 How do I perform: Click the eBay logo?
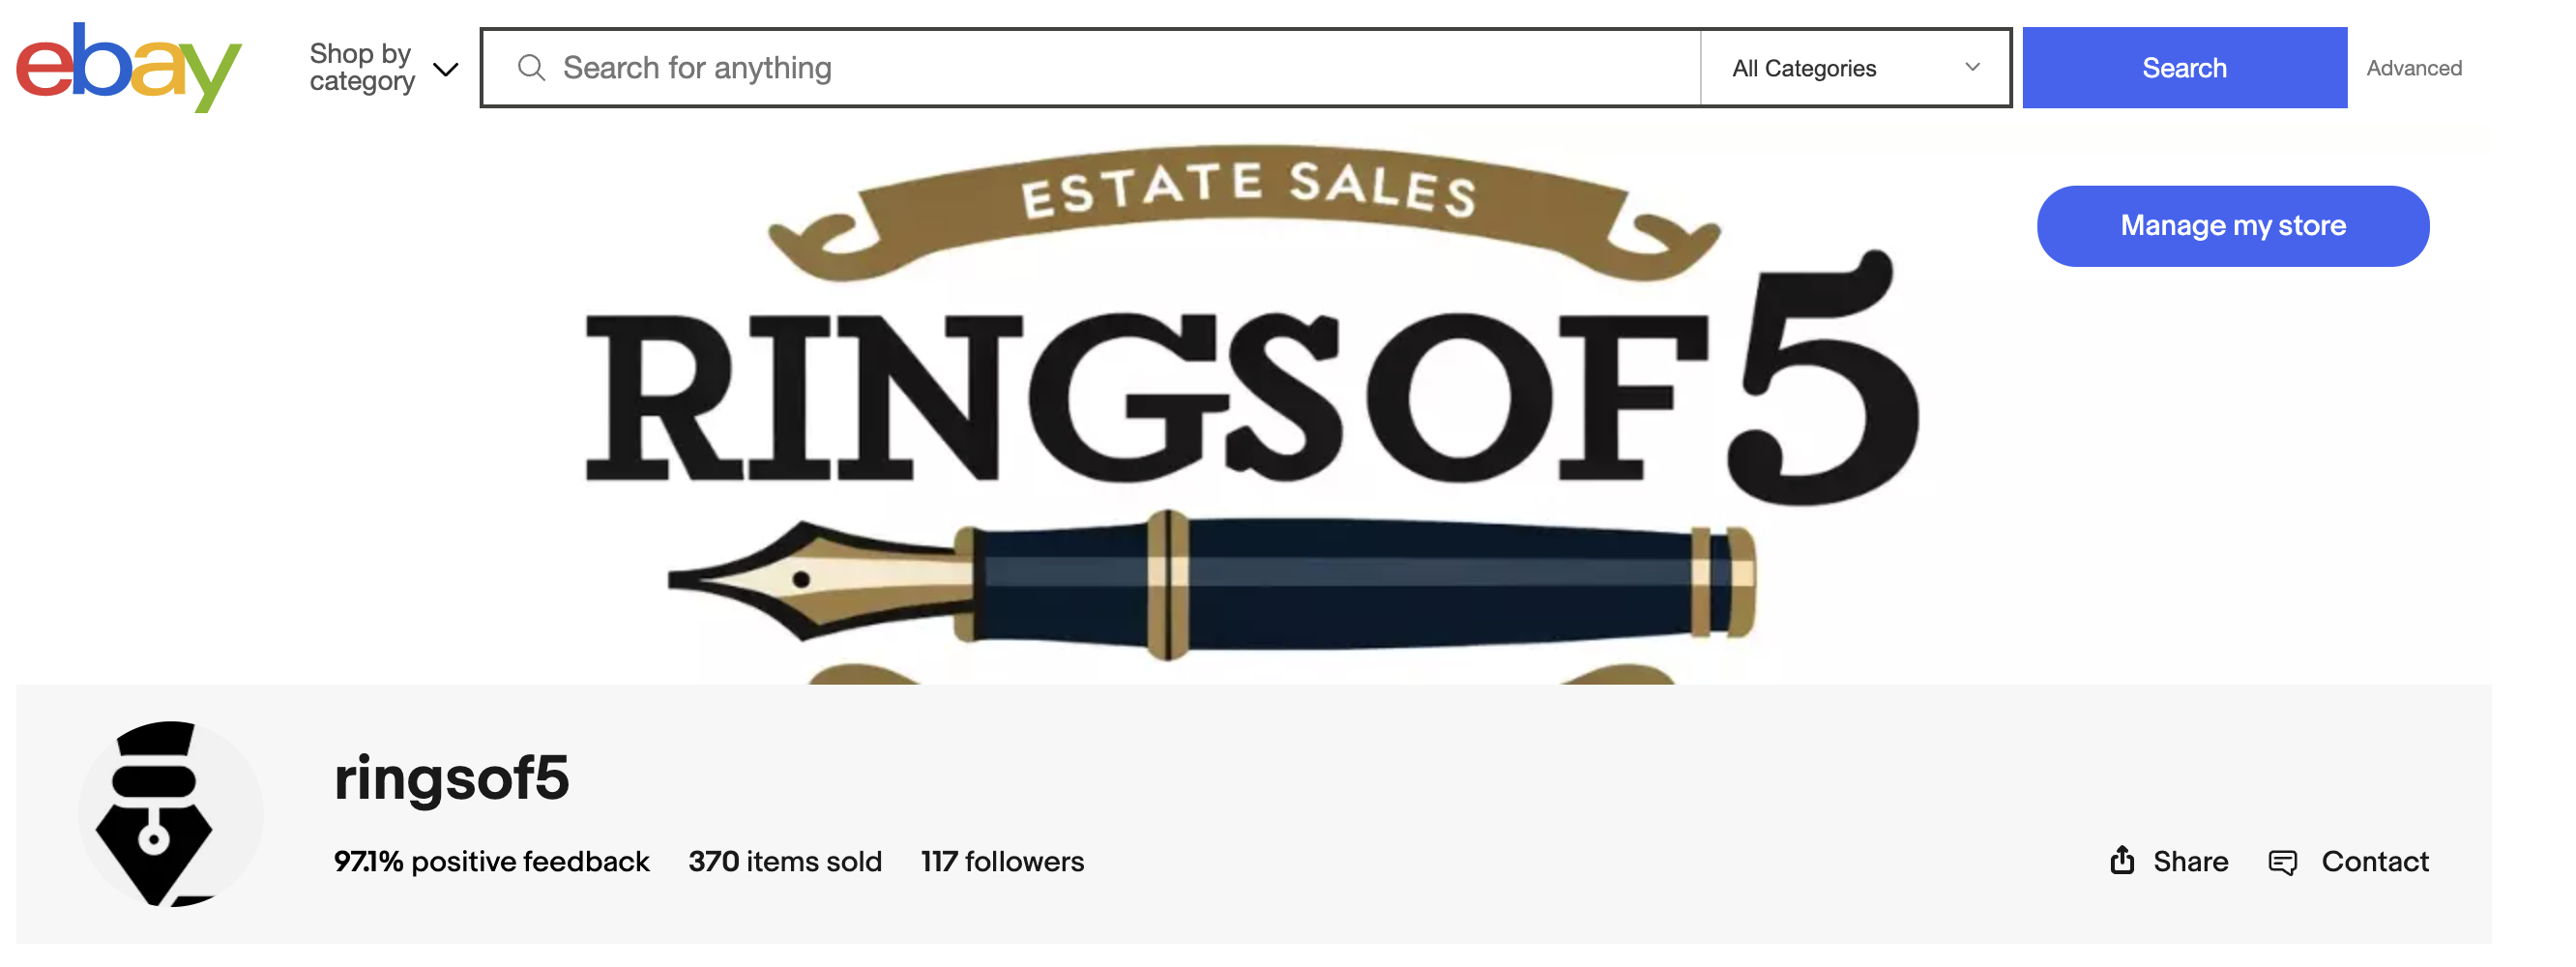click(128, 66)
